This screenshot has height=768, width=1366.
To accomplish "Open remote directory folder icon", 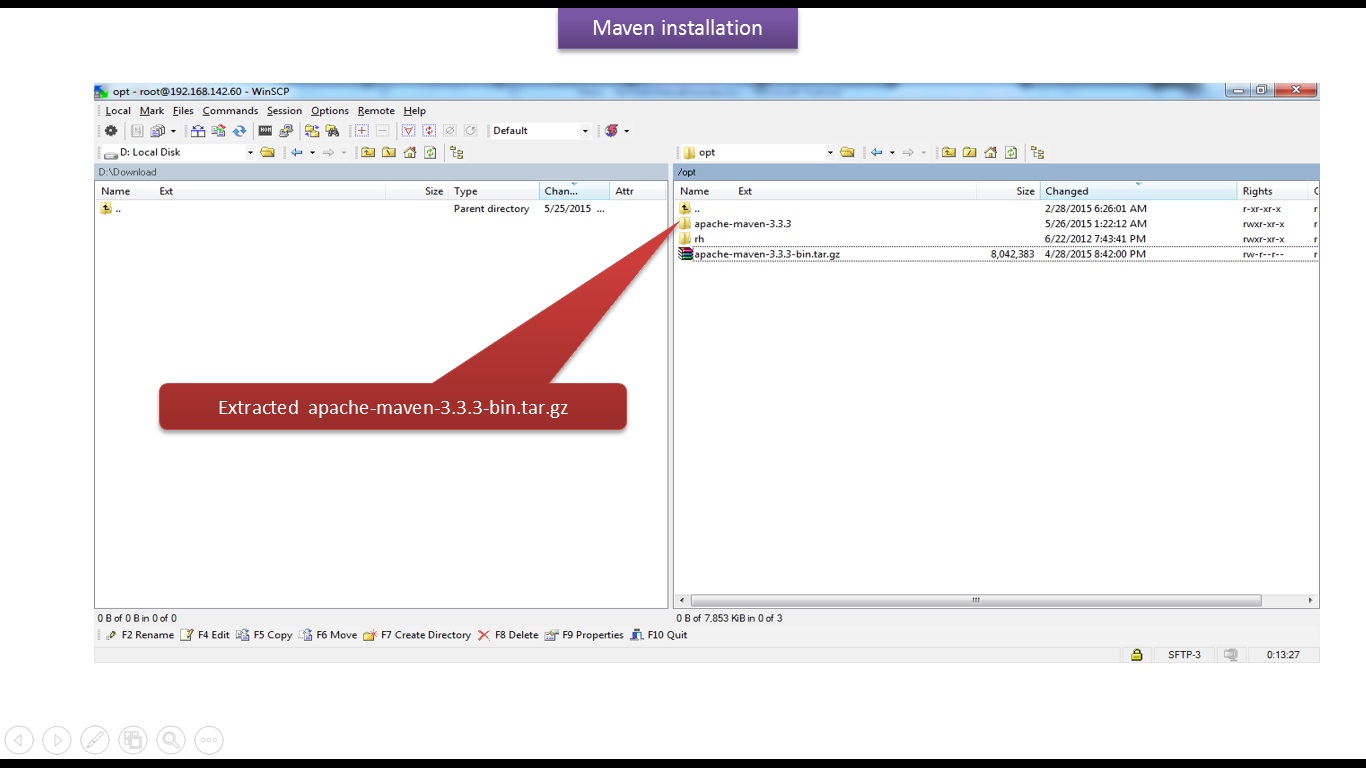I will (847, 153).
